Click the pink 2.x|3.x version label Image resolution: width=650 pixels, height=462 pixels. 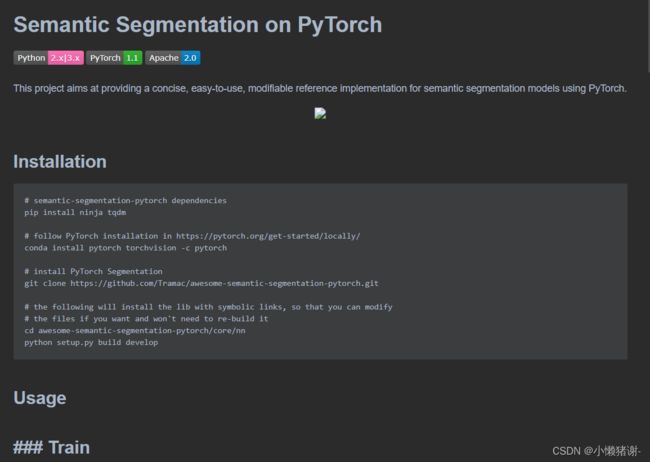click(66, 58)
